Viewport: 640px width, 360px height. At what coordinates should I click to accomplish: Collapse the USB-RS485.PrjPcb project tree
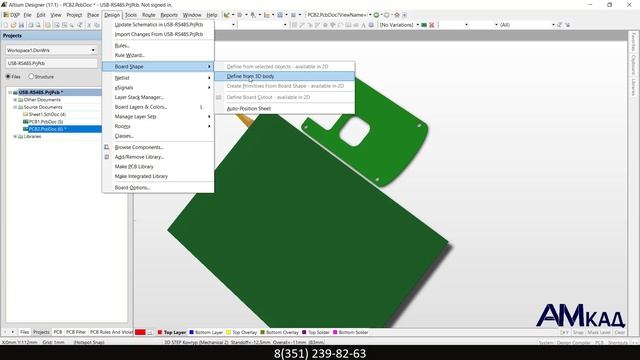[10, 92]
